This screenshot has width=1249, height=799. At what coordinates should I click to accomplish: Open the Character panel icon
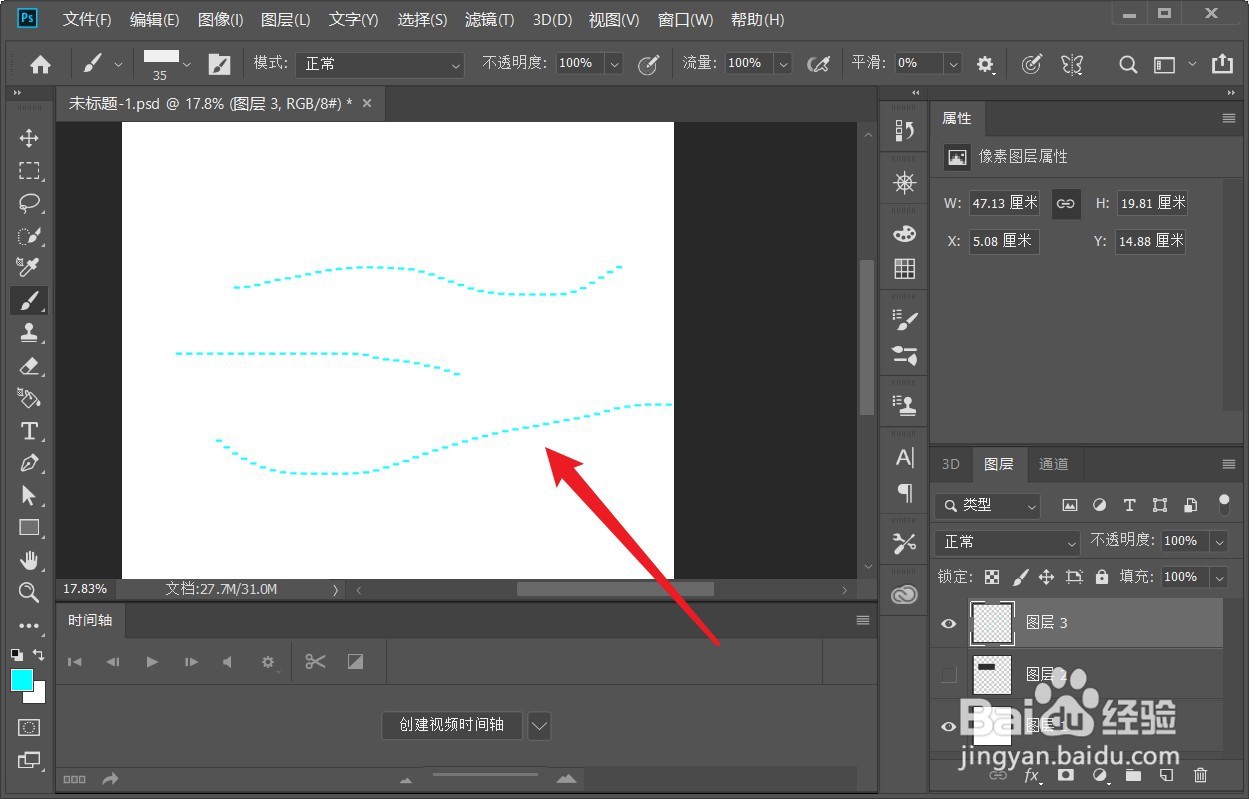click(904, 458)
